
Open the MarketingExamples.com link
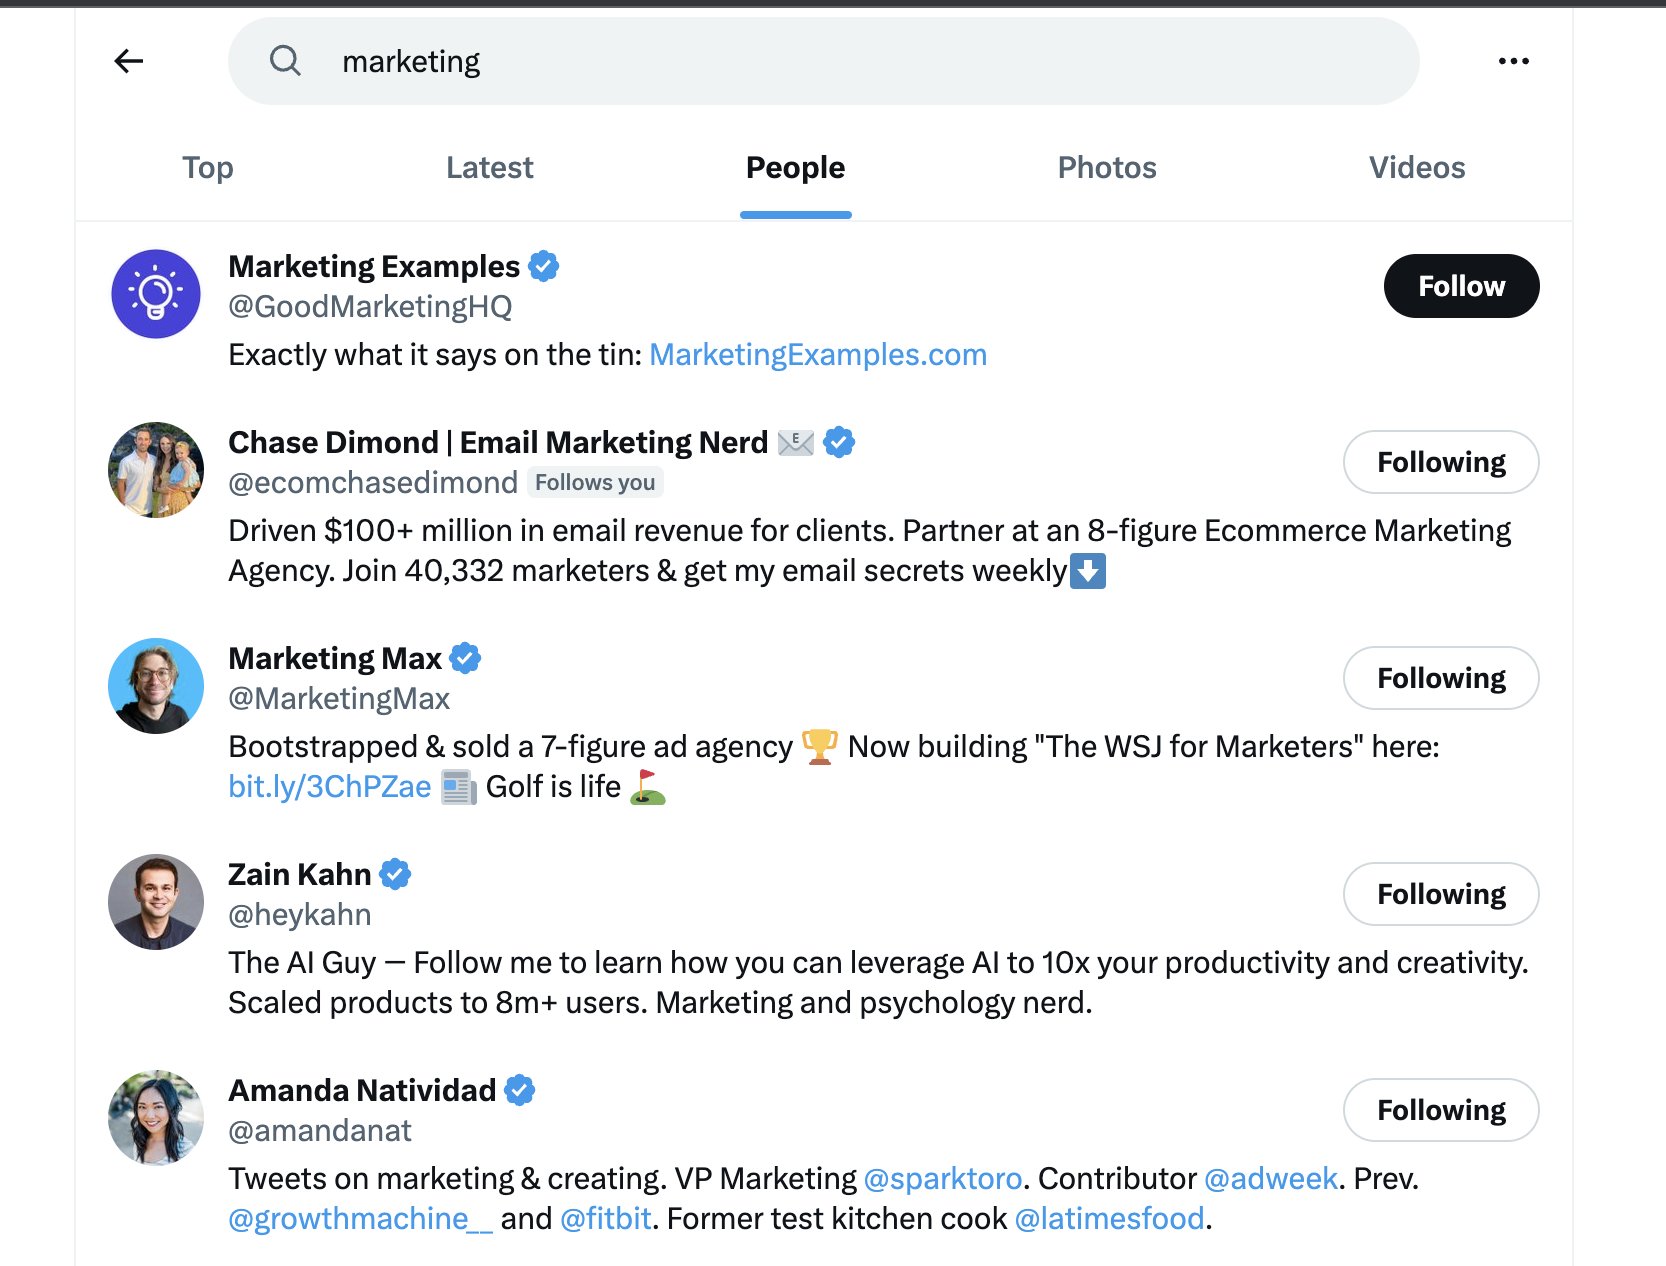coord(818,355)
